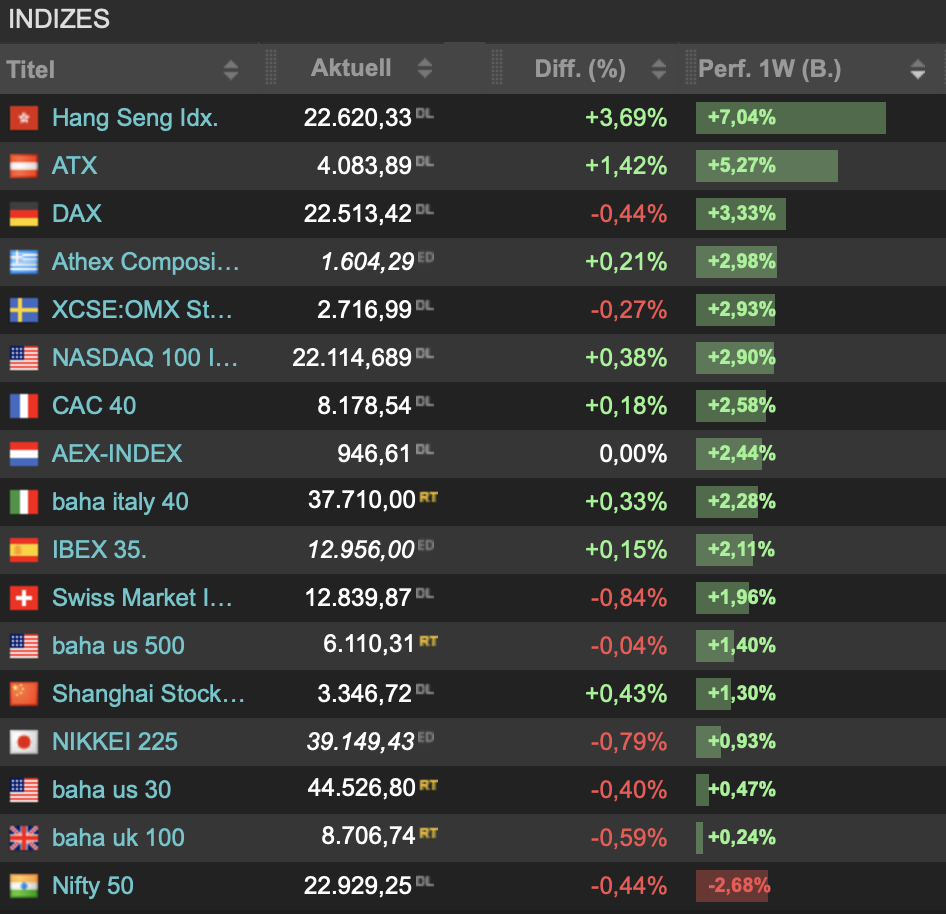Open the baha us 500 link
Screen dimensions: 946x914
[x=118, y=646]
